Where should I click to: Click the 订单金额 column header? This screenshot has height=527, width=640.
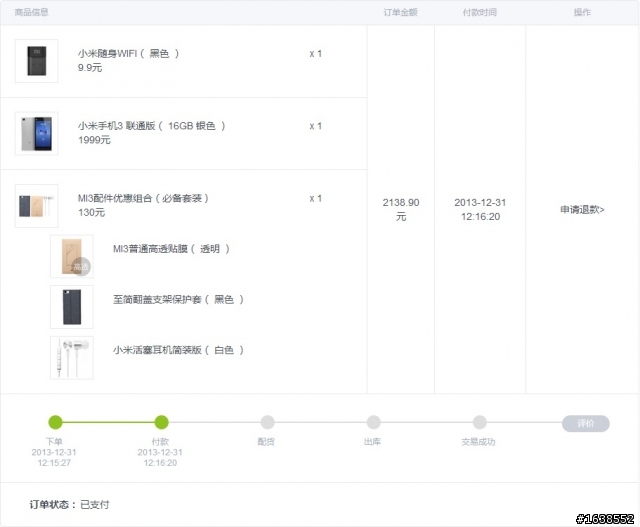(400, 12)
